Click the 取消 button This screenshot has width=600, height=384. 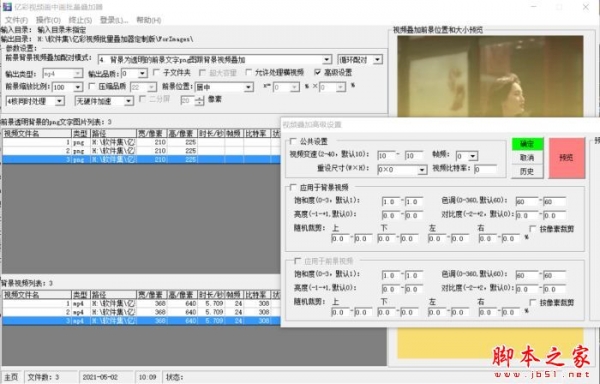527,158
